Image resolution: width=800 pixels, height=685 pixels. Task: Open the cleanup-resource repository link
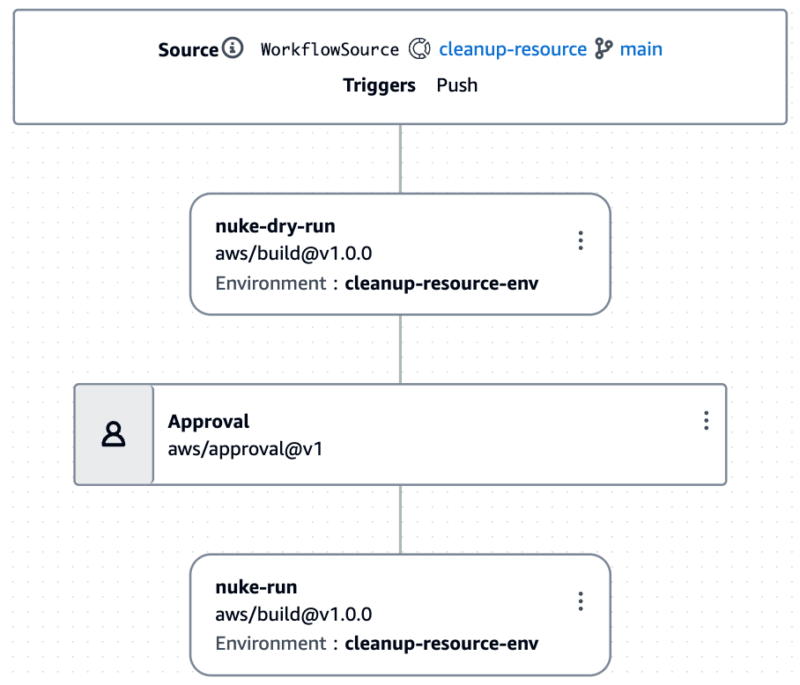coord(513,49)
